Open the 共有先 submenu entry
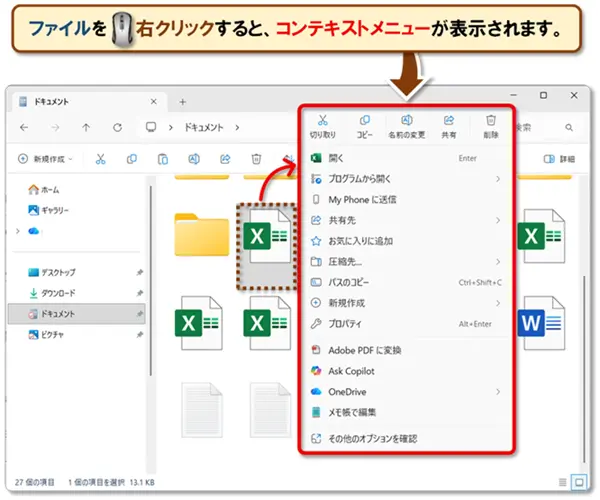Screen dimensions: 600x500 [x=406, y=220]
